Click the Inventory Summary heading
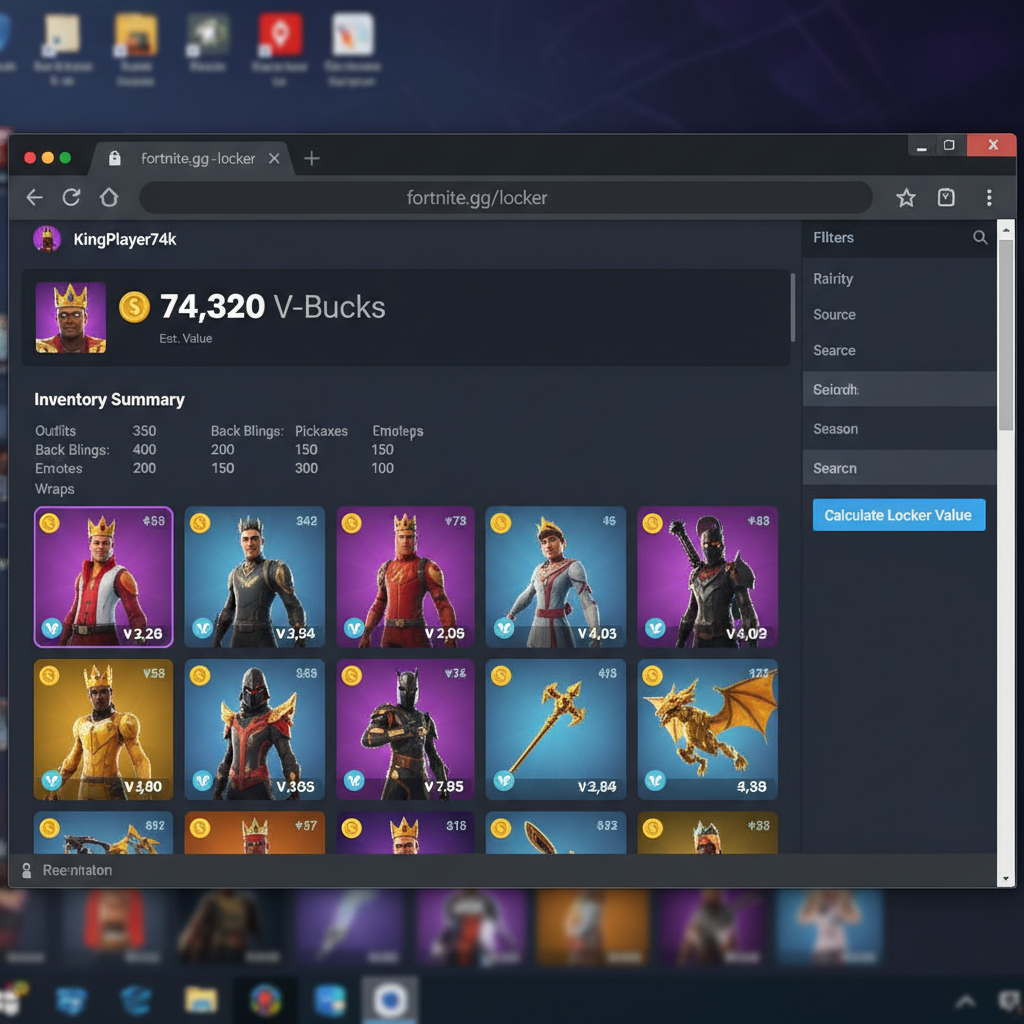 coord(110,400)
